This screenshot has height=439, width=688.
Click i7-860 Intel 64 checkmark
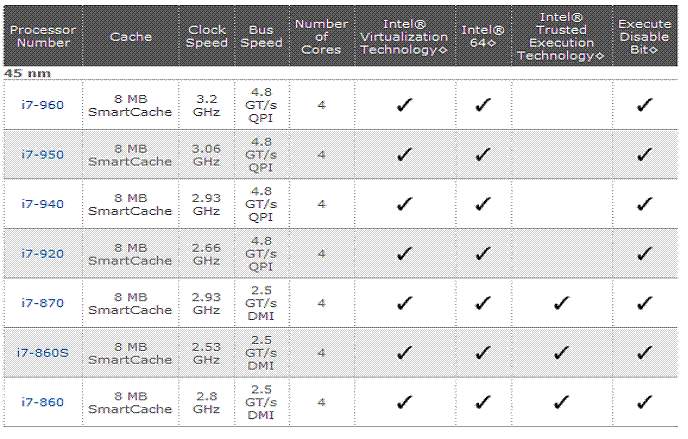(483, 402)
